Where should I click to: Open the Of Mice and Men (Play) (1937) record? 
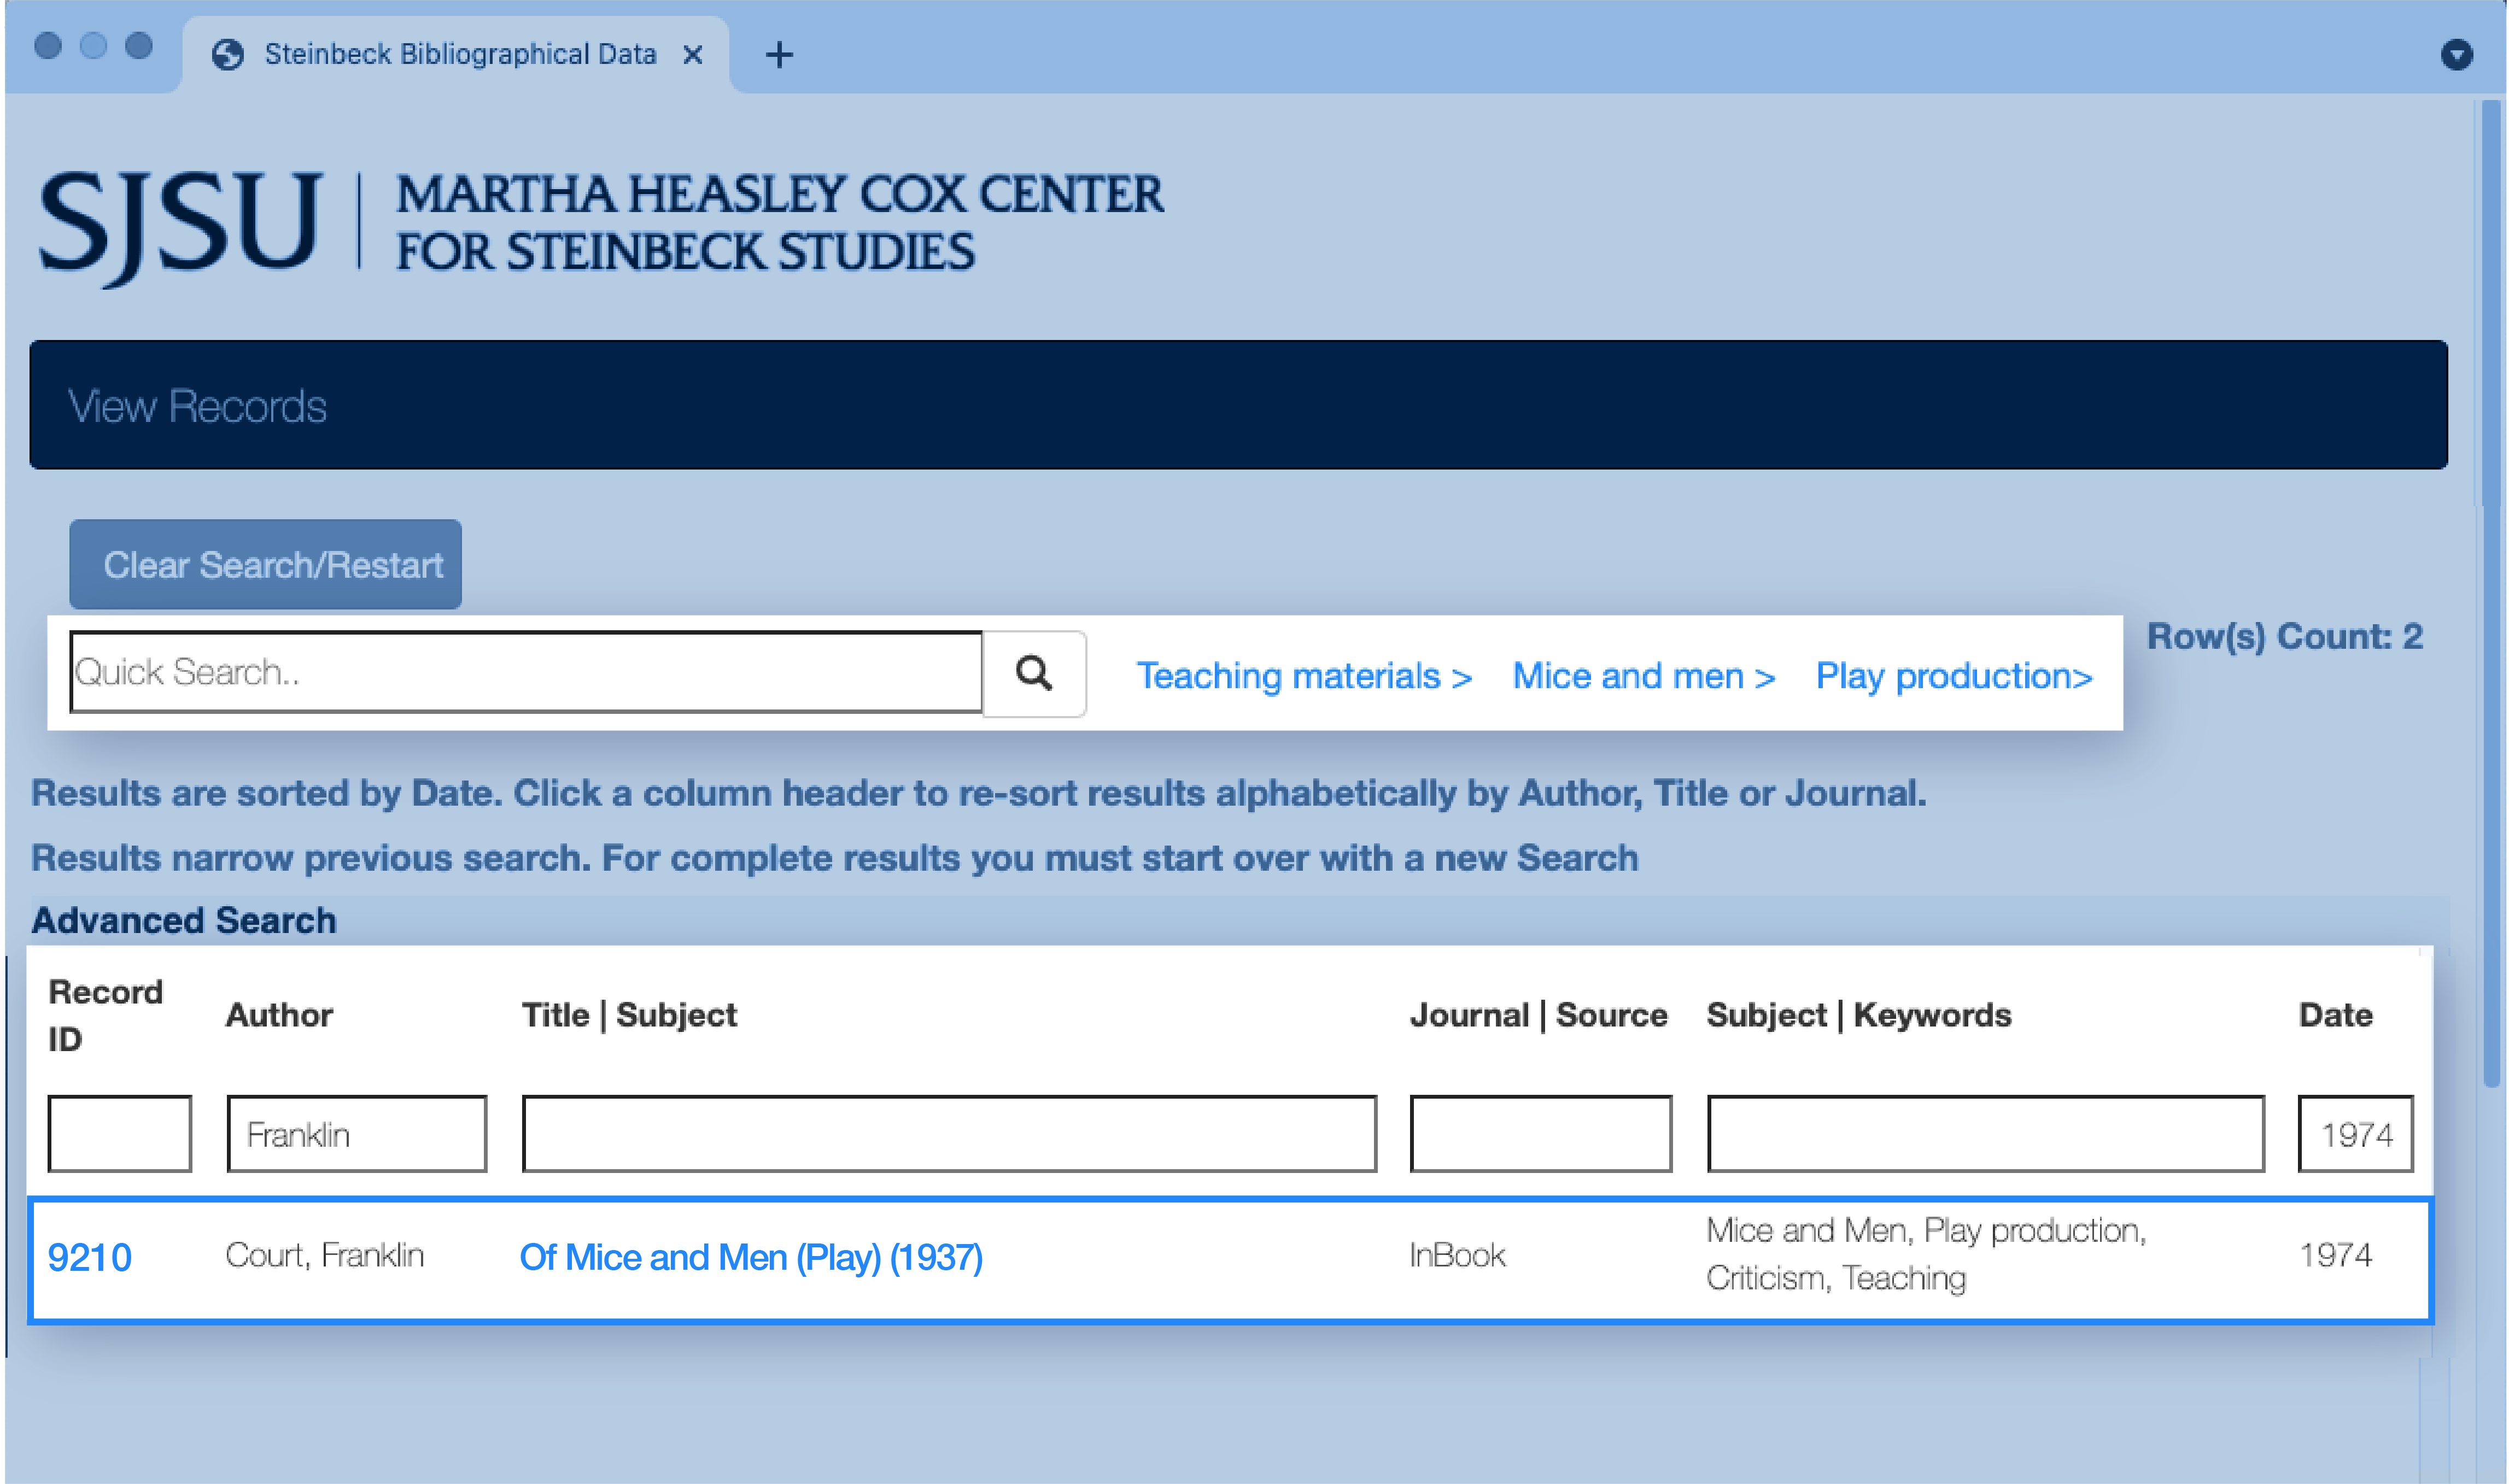[751, 1257]
